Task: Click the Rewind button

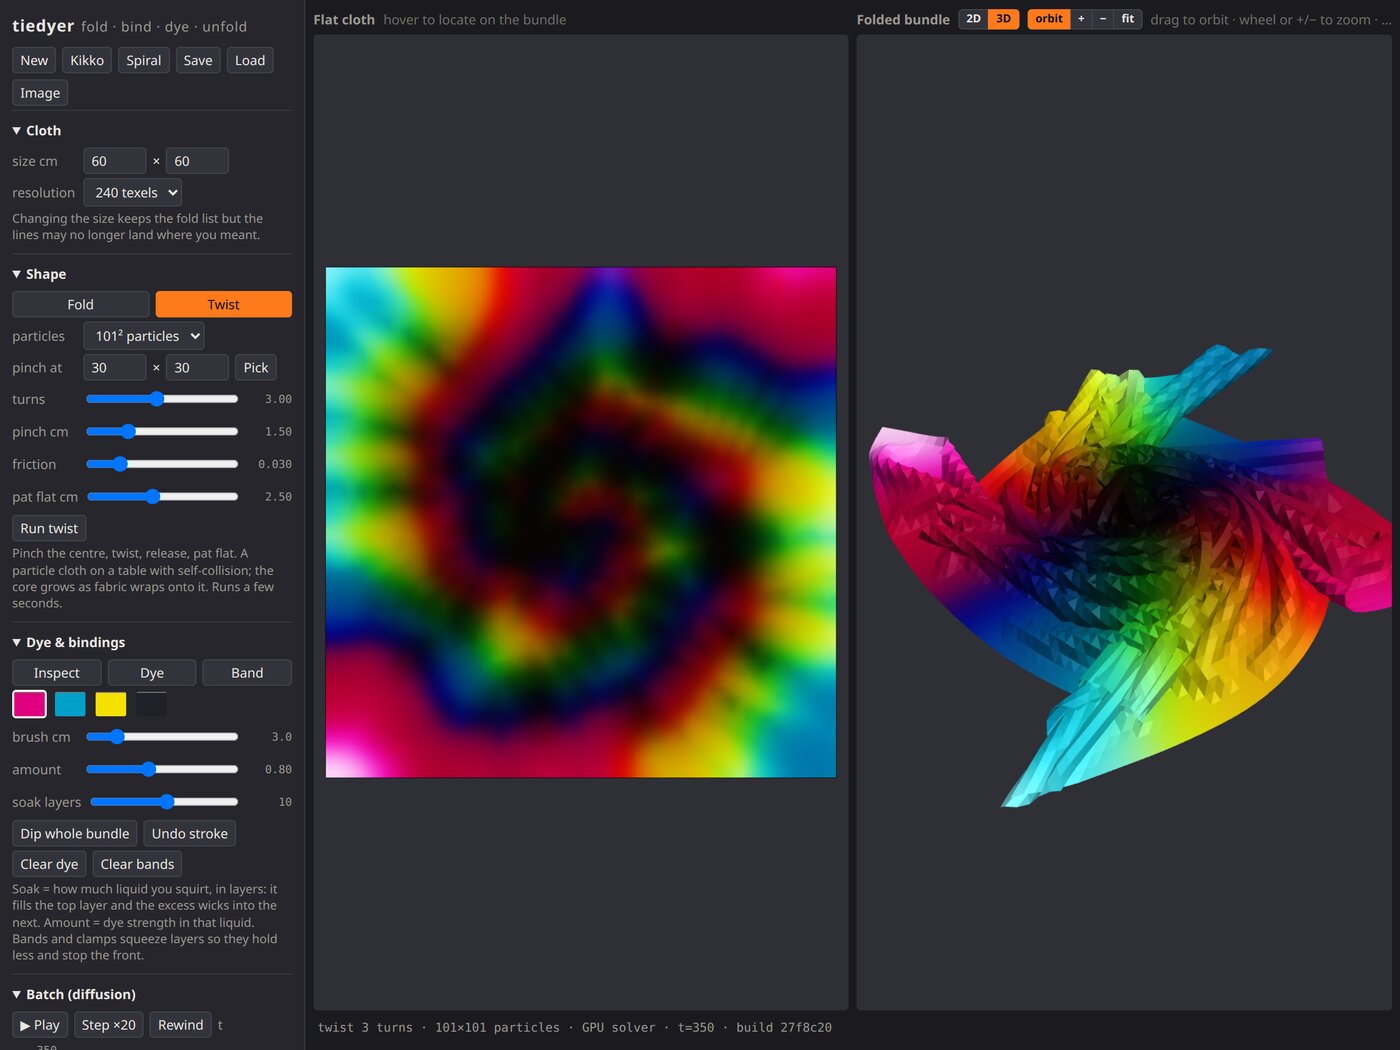Action: coord(180,1025)
